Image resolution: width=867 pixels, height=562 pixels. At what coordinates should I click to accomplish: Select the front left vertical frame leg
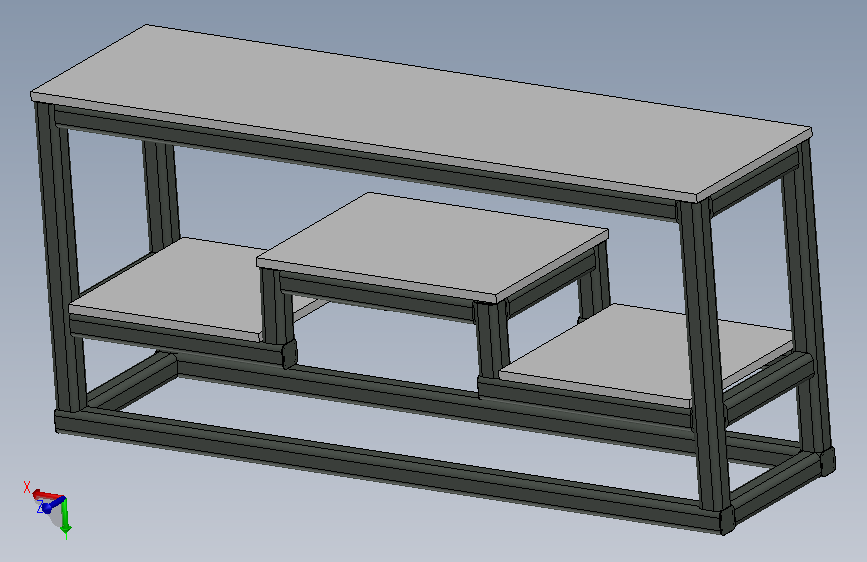[61, 257]
